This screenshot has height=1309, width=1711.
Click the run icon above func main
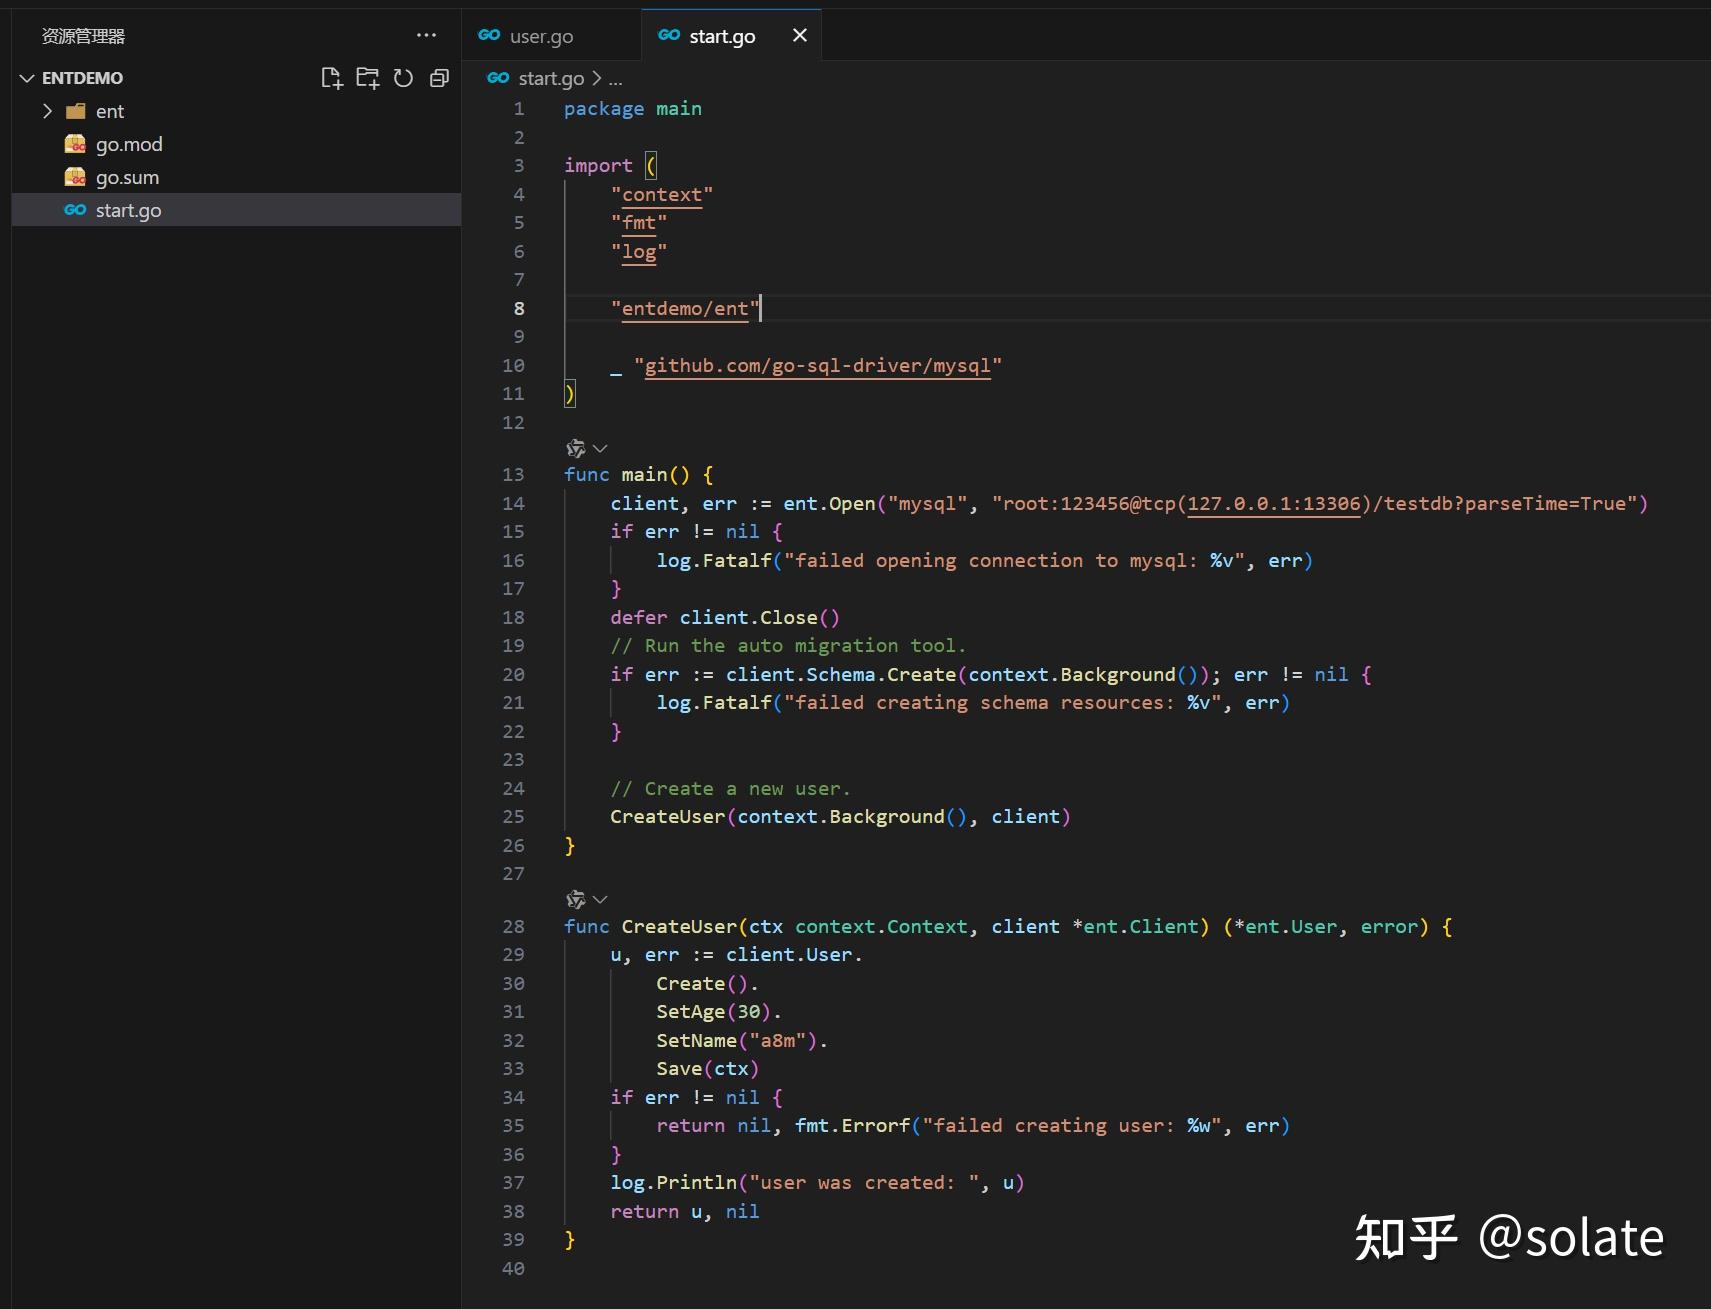click(x=573, y=449)
